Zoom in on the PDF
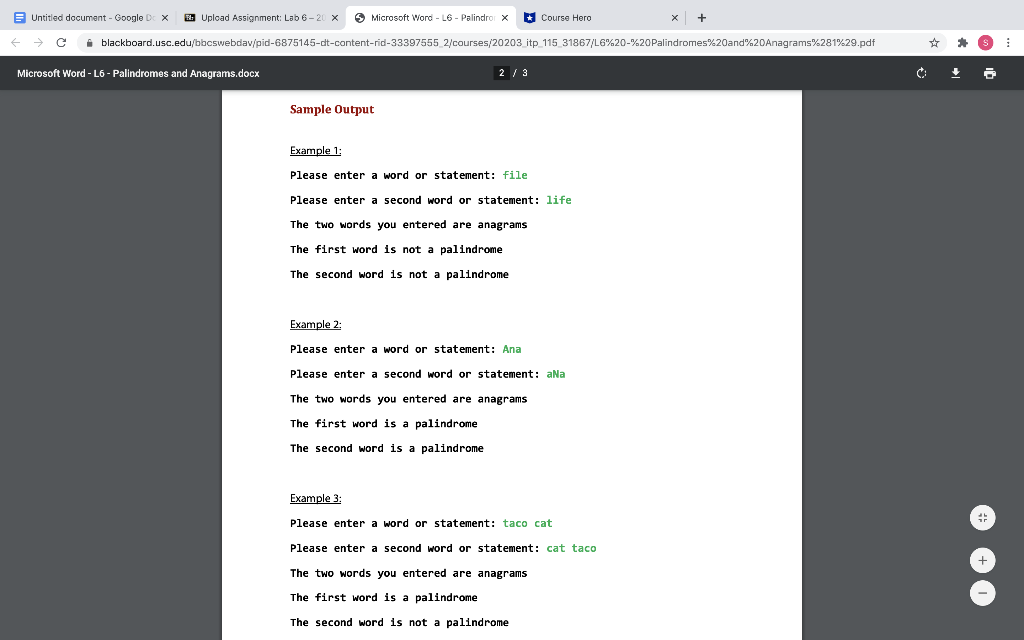1024x640 pixels. [982, 560]
